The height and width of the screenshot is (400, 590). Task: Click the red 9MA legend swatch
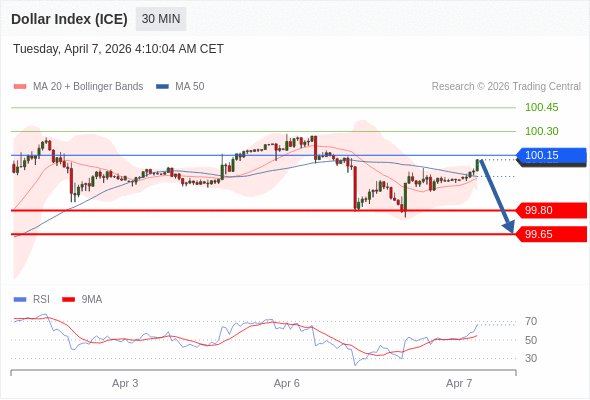click(x=68, y=300)
